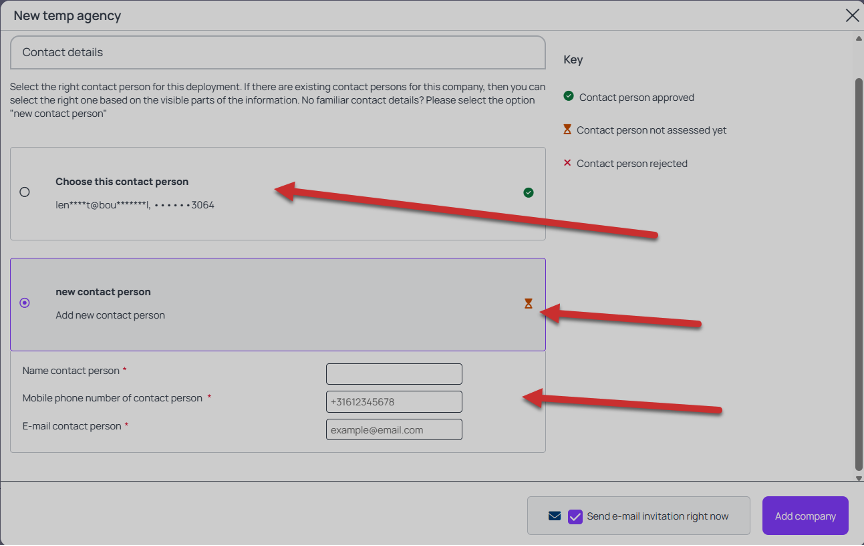Click the red X rejected icon in Key
This screenshot has width=864, height=546.
567,163
